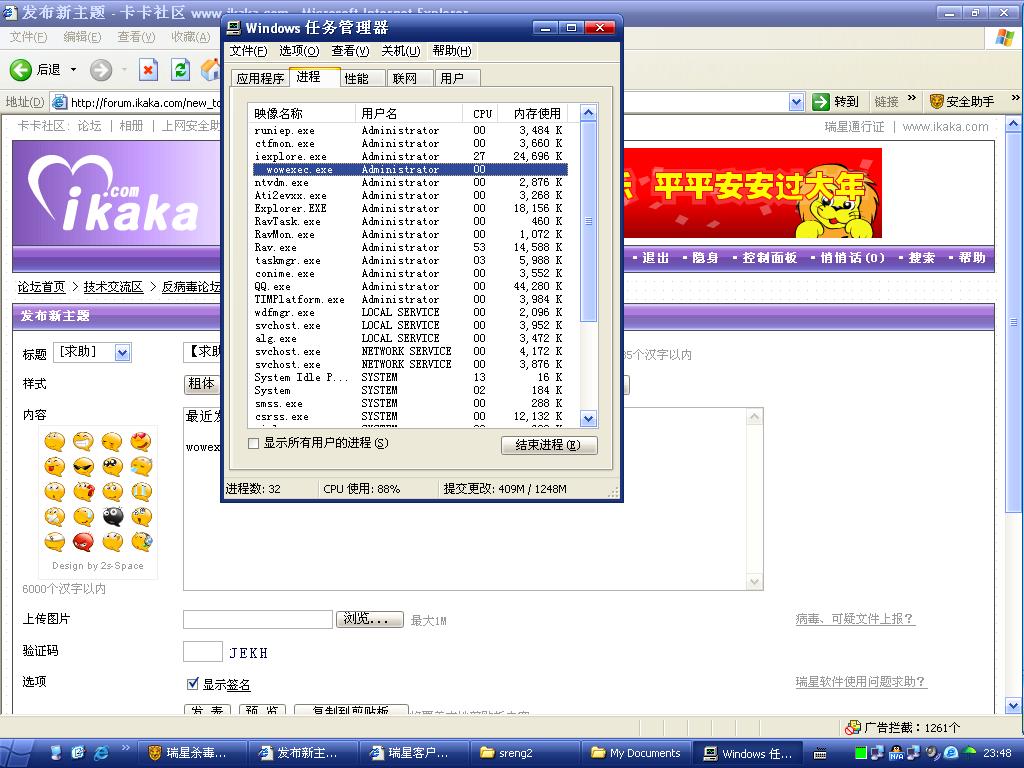Screen dimensions: 1024x768
Task: Open the 瑞星软件使用问题求助? link
Action: [x=861, y=681]
